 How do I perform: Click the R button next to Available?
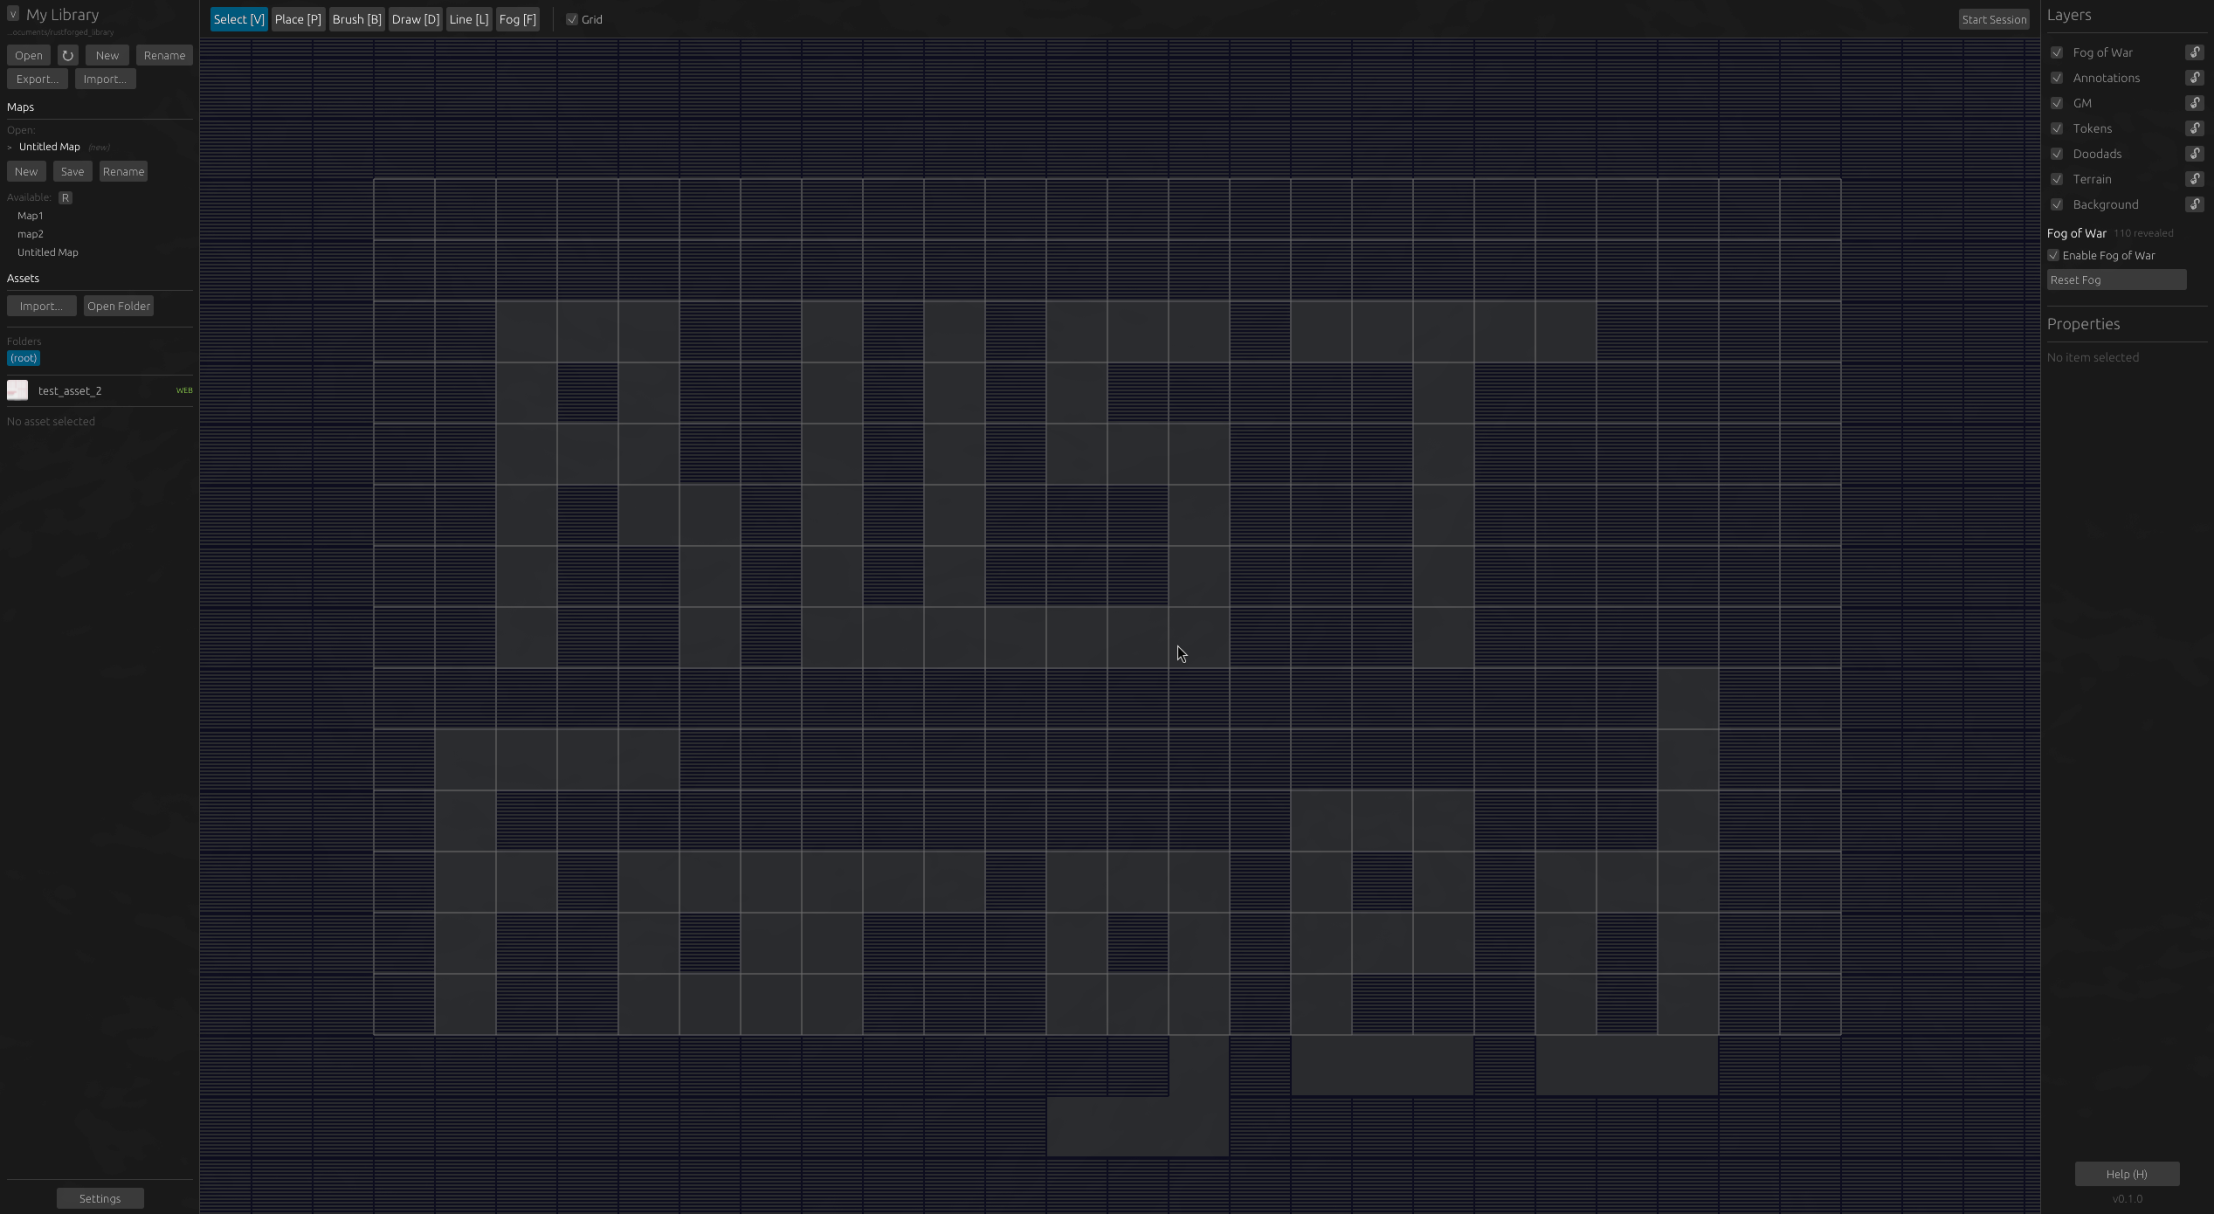tap(65, 197)
